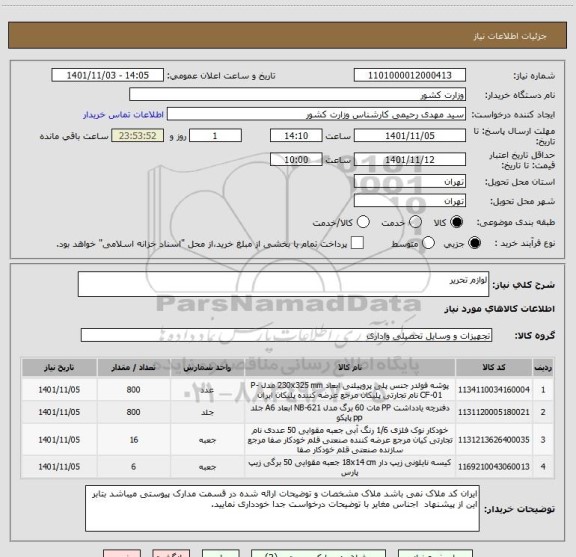
Task: Select product code 1131120005180021
Action: tap(494, 412)
